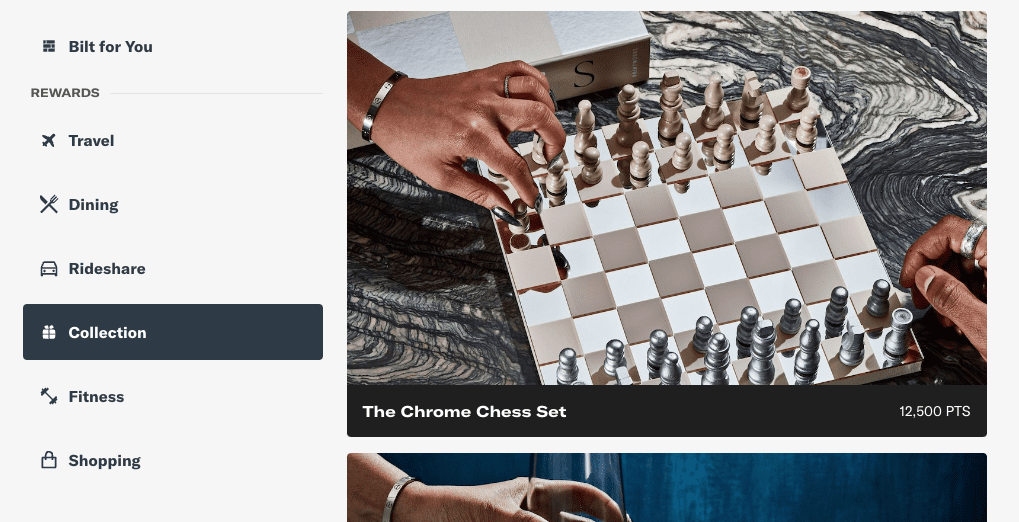Click the Rideshare car icon
The image size is (1019, 522).
[x=49, y=268]
